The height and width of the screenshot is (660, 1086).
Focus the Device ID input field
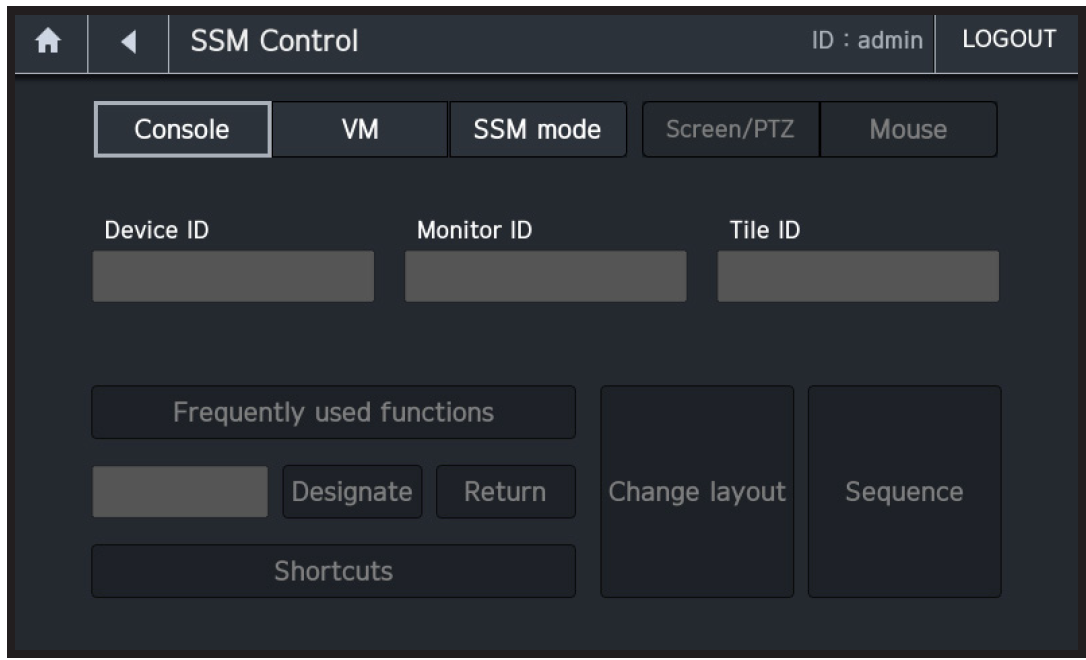[233, 276]
